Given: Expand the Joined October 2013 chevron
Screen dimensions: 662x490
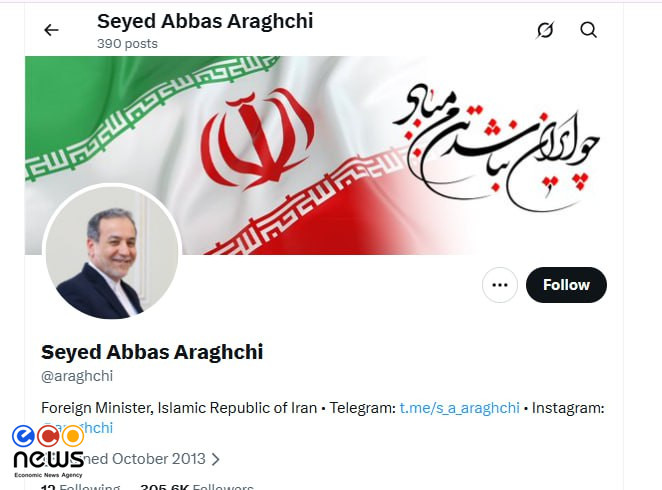Looking at the screenshot, I should coord(215,459).
